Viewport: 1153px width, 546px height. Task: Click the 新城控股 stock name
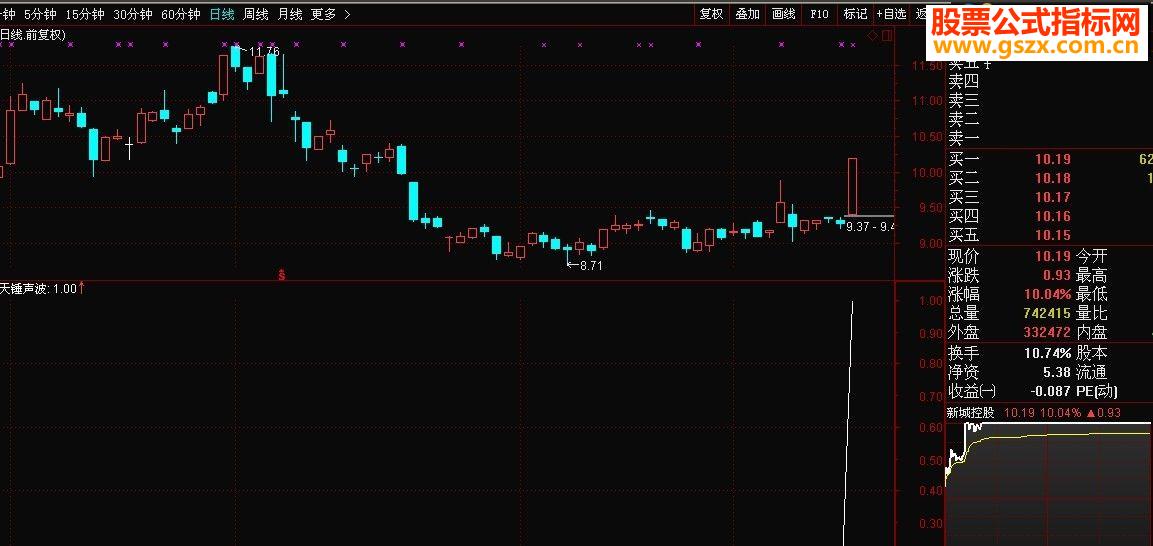click(x=971, y=413)
